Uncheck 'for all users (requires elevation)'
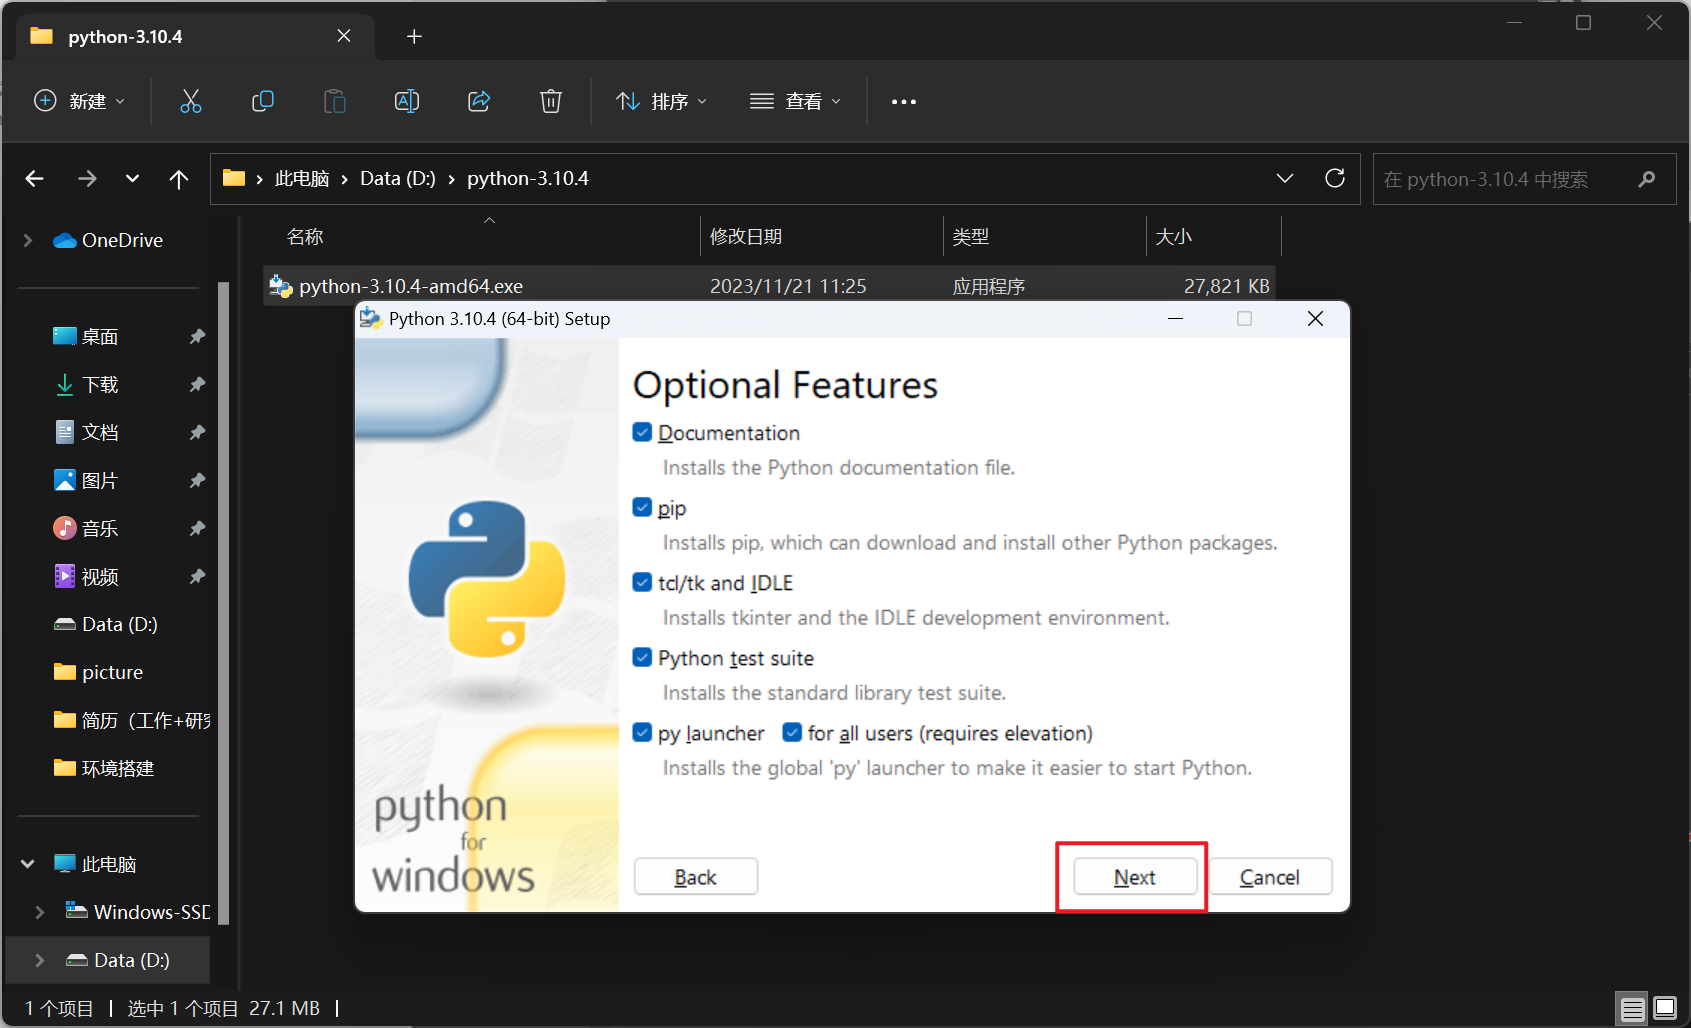The height and width of the screenshot is (1028, 1691). click(x=791, y=732)
